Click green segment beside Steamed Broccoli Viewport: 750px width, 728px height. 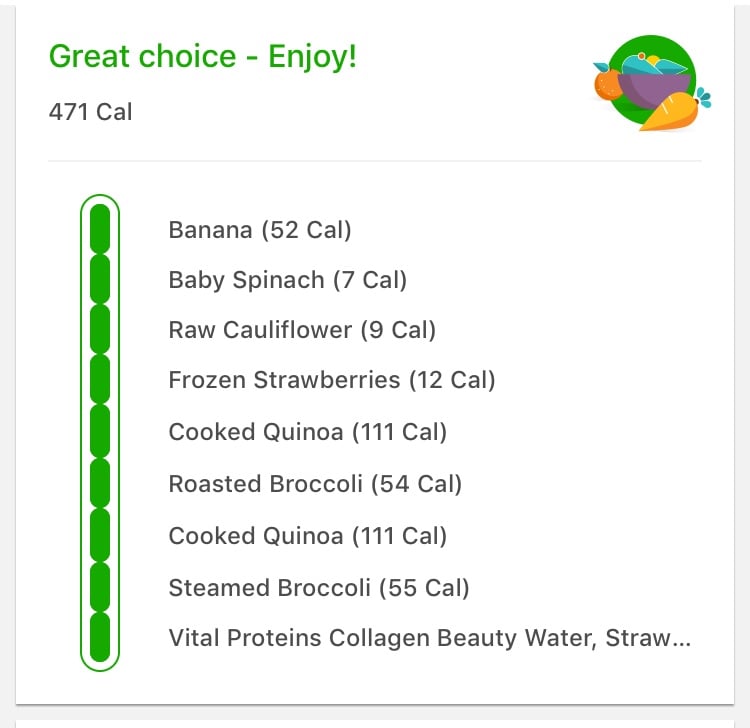100,586
